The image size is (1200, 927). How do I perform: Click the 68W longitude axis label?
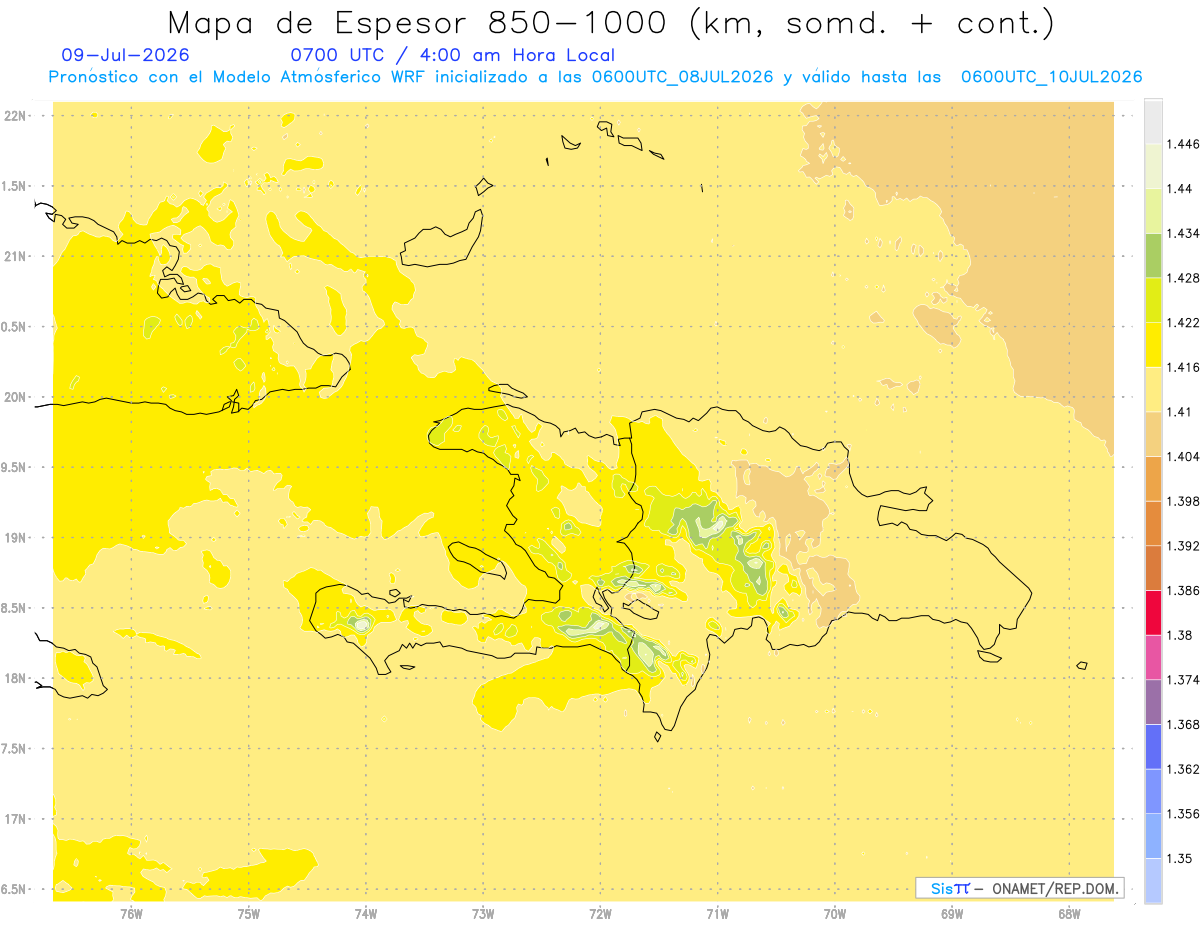tap(1069, 913)
